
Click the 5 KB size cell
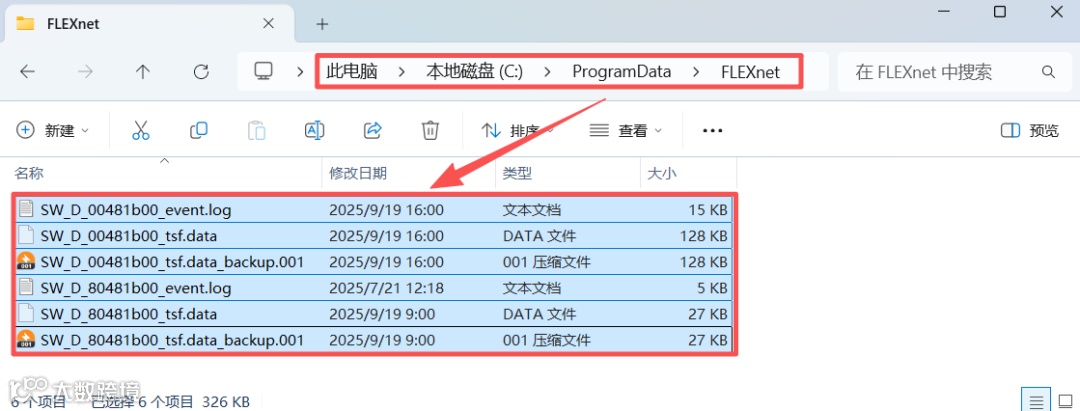pos(712,288)
